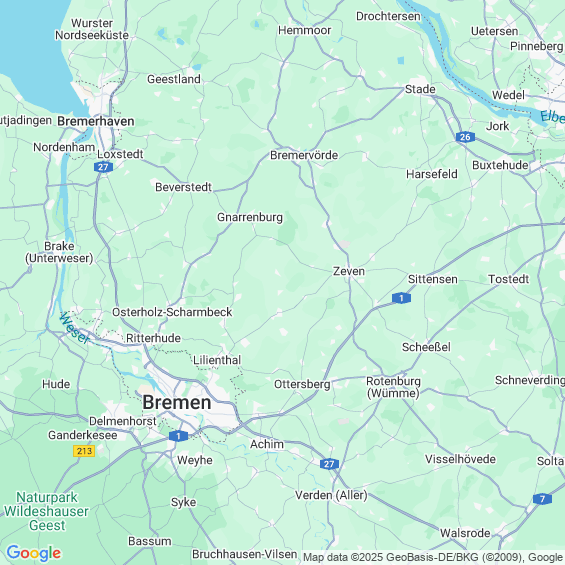Image resolution: width=565 pixels, height=565 pixels.
Task: Click the A26 highway shield near Jork
Action: [x=465, y=137]
